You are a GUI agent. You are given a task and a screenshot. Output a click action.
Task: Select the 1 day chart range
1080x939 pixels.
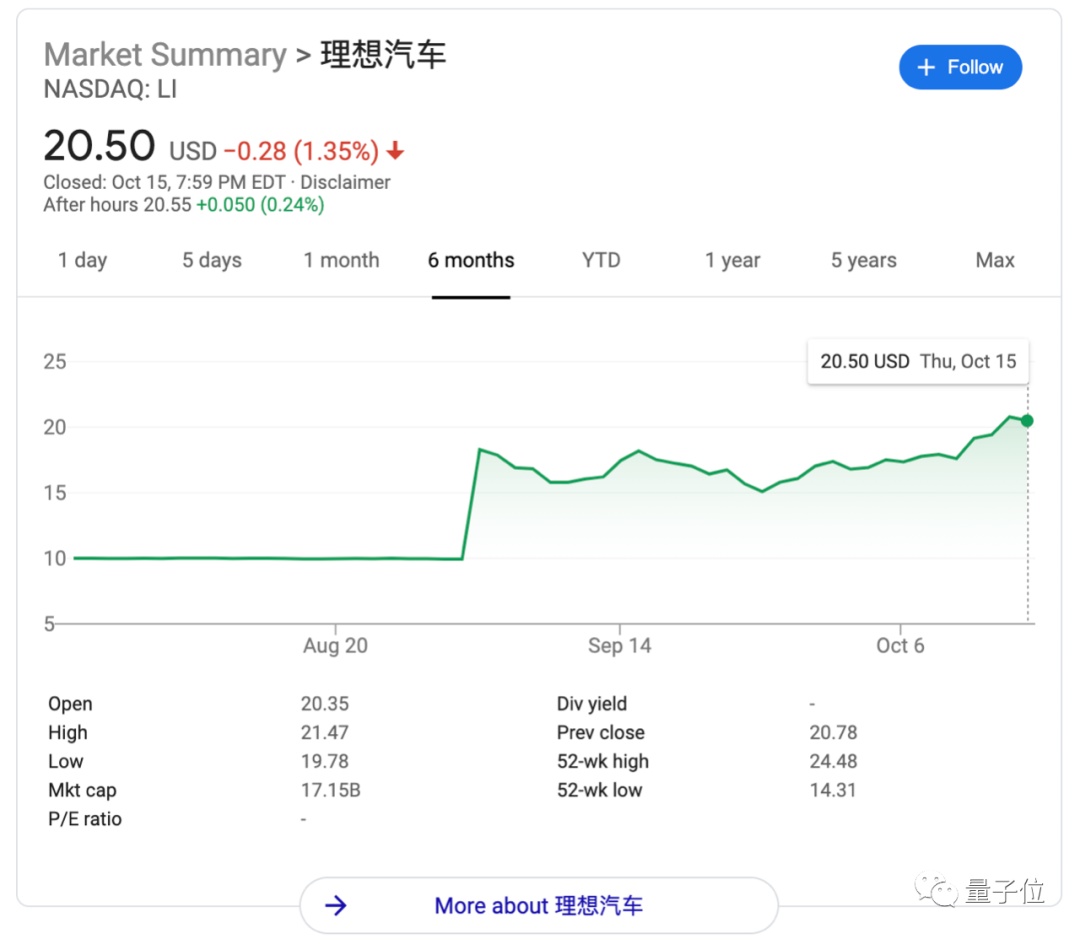[82, 260]
